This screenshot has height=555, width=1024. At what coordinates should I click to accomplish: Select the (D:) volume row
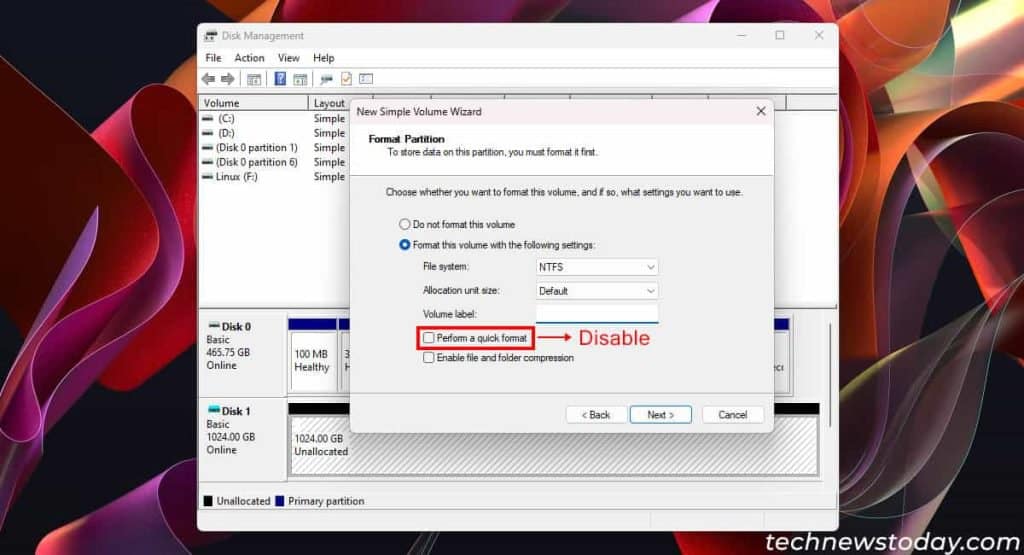[x=274, y=133]
